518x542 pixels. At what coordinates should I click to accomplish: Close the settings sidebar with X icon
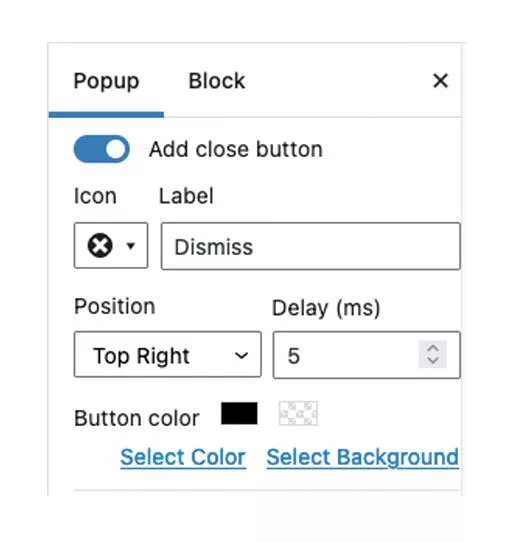[x=440, y=81]
